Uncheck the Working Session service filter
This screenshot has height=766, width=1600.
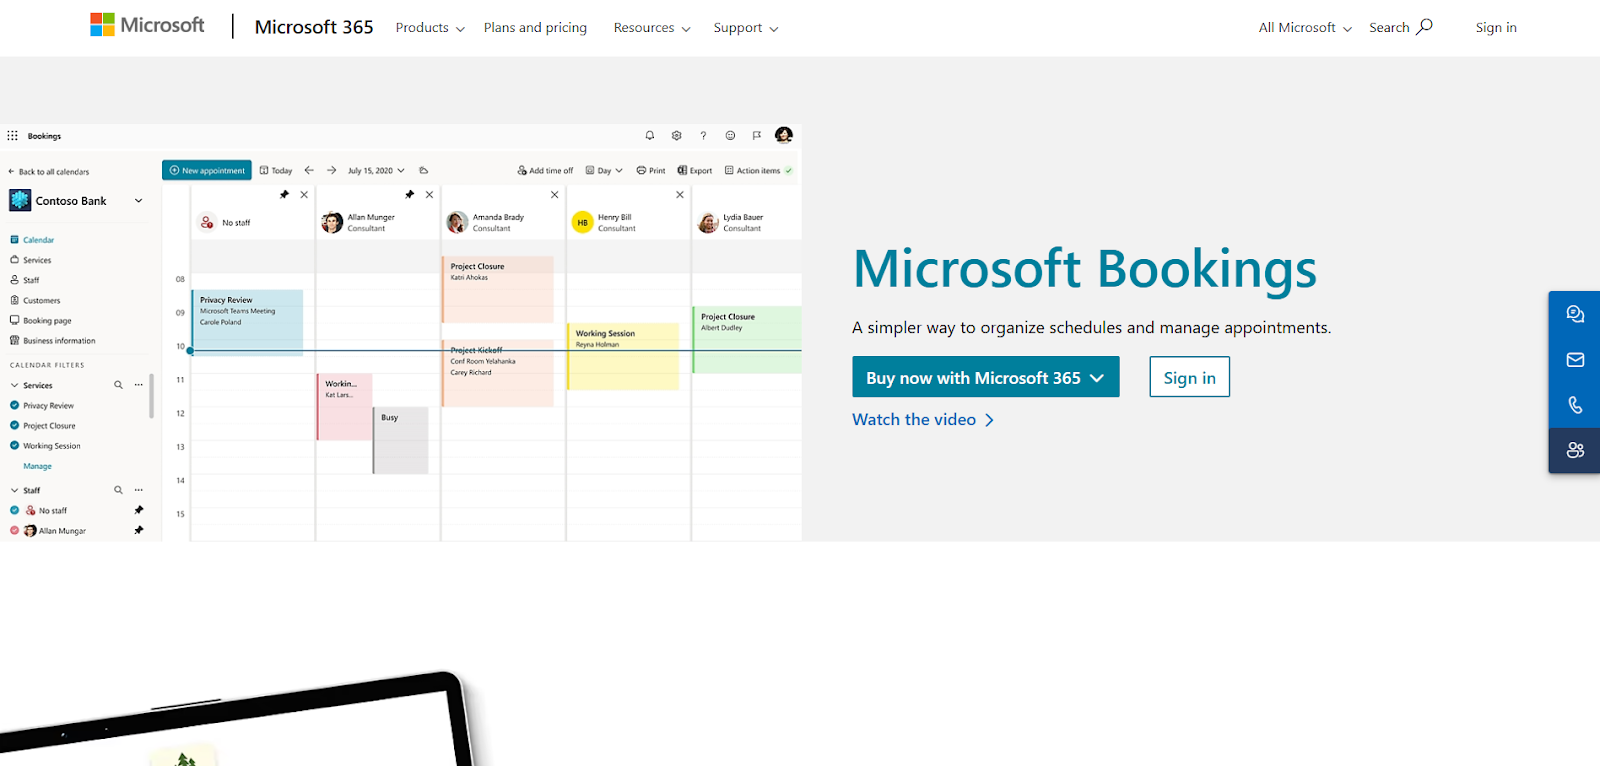tap(14, 445)
